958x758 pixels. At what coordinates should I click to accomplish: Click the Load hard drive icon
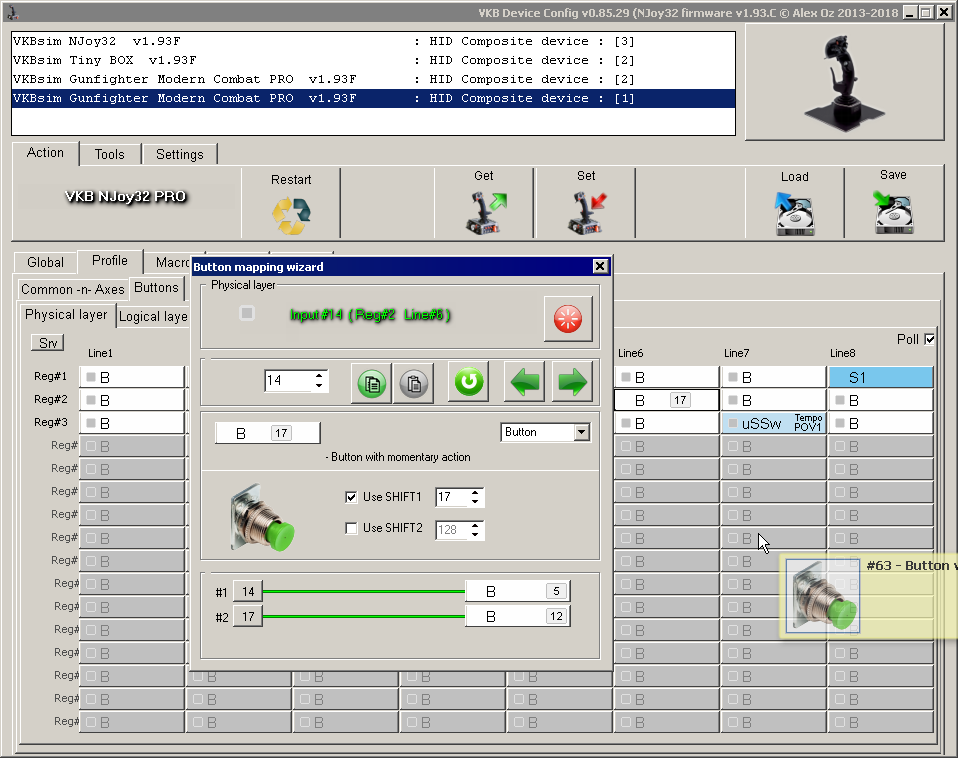coord(794,214)
